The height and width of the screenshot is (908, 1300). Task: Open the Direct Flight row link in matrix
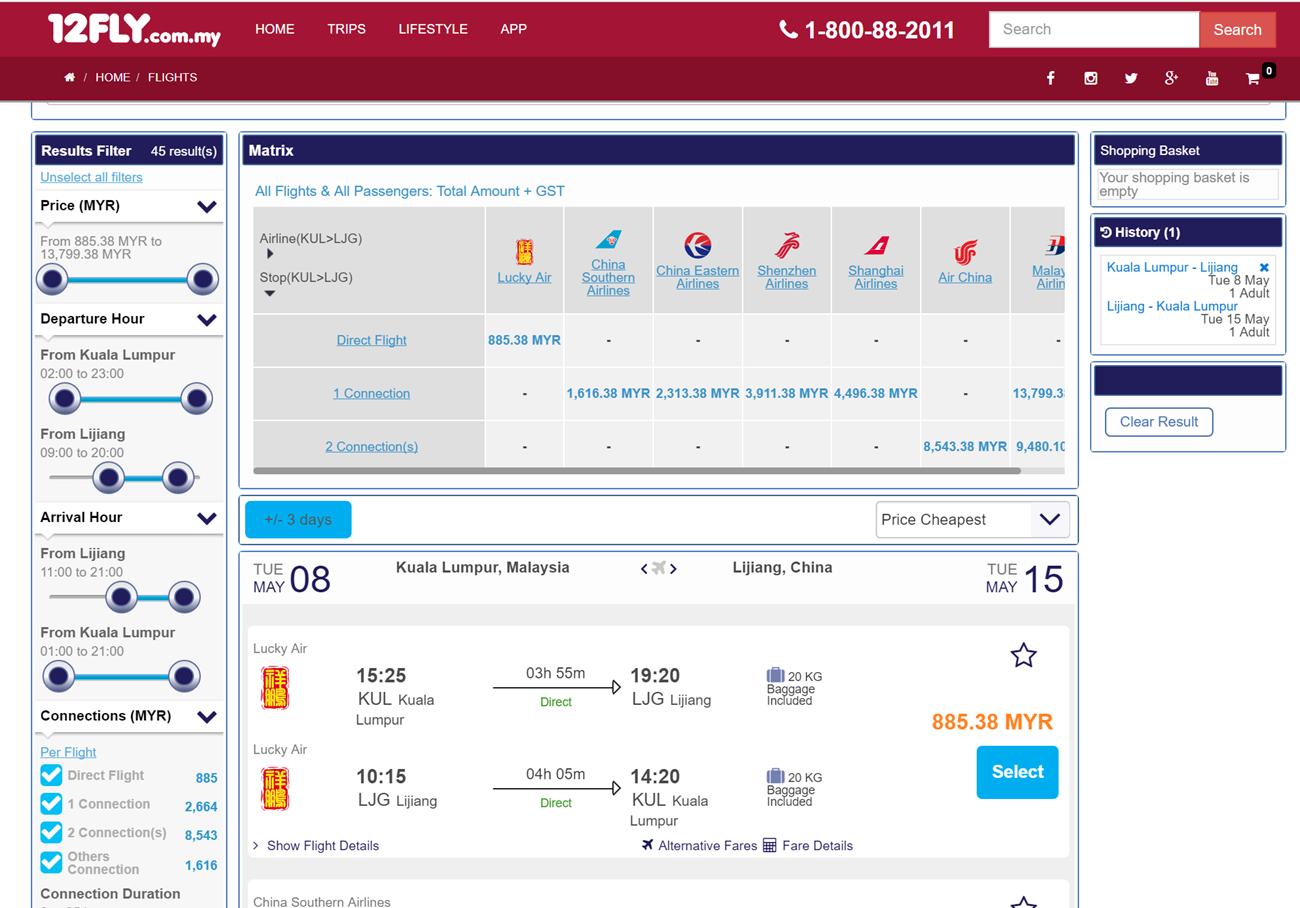[x=371, y=340]
